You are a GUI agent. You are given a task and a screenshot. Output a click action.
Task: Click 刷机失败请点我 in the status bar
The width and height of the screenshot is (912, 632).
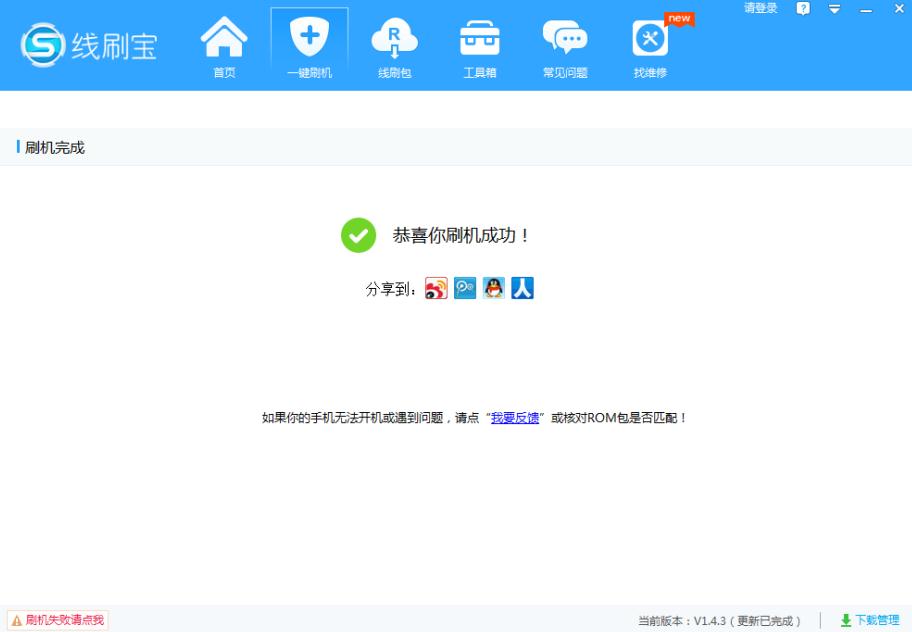click(x=57, y=620)
